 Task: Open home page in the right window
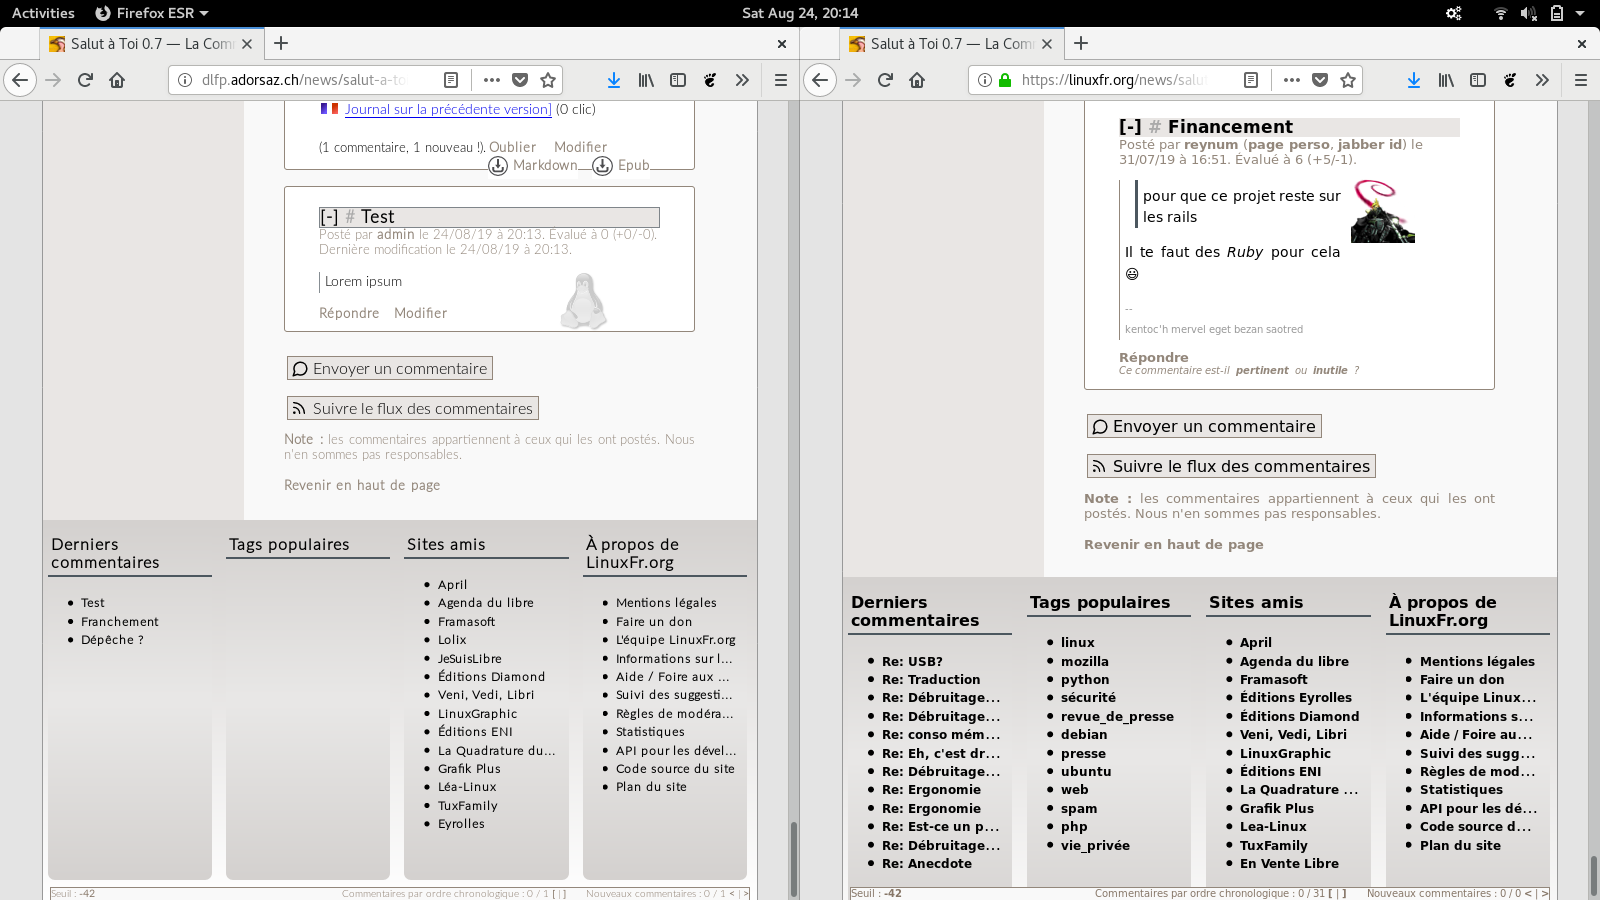click(x=917, y=80)
